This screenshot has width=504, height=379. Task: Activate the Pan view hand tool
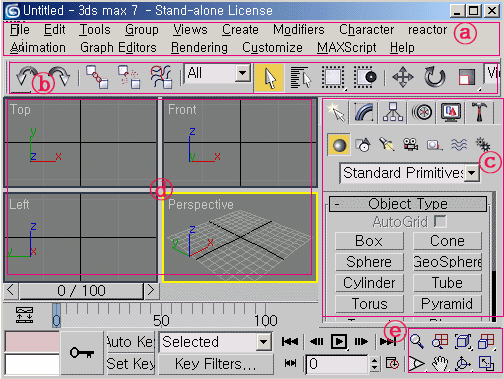[x=440, y=363]
